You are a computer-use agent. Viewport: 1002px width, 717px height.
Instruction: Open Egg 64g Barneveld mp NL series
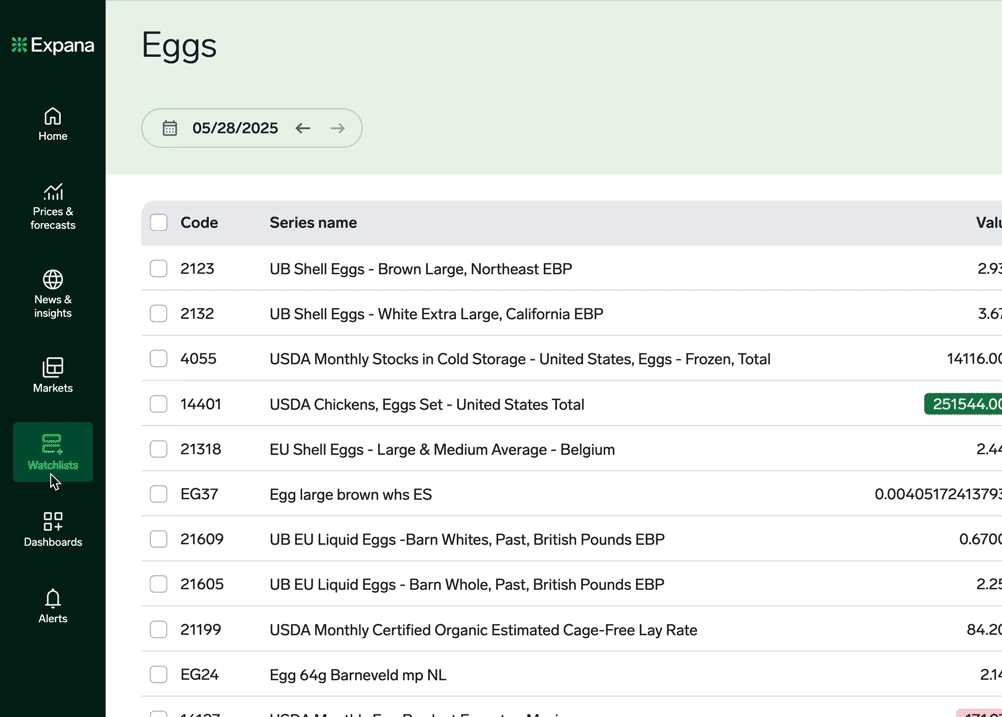358,675
